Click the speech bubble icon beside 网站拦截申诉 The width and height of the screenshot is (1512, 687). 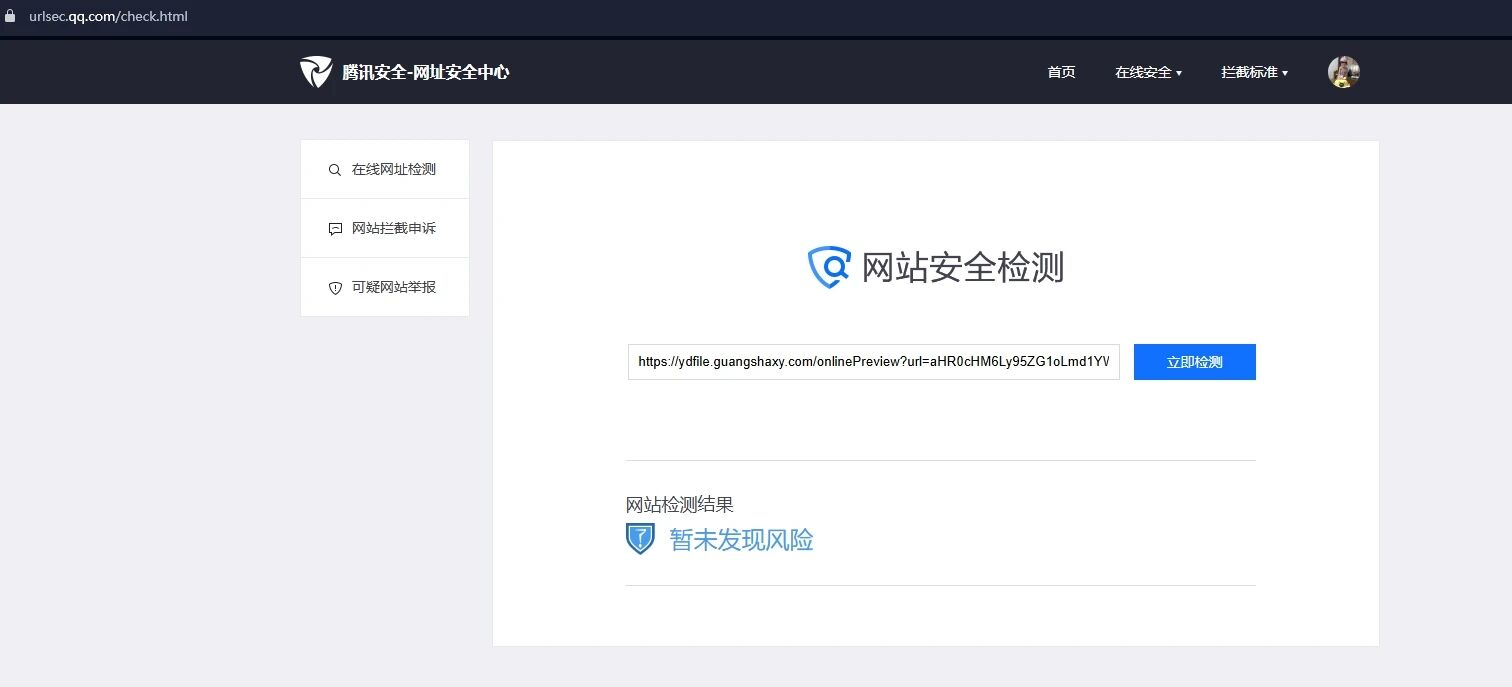pos(335,229)
